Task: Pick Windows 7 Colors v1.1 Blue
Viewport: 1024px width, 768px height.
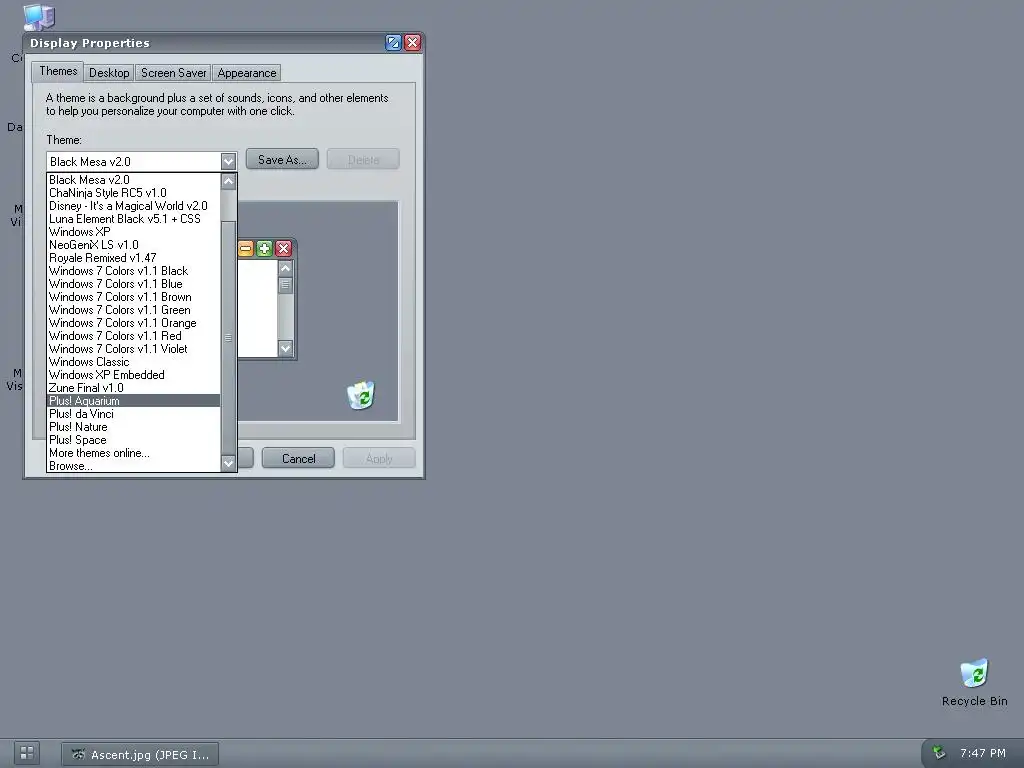Action: tap(134, 284)
